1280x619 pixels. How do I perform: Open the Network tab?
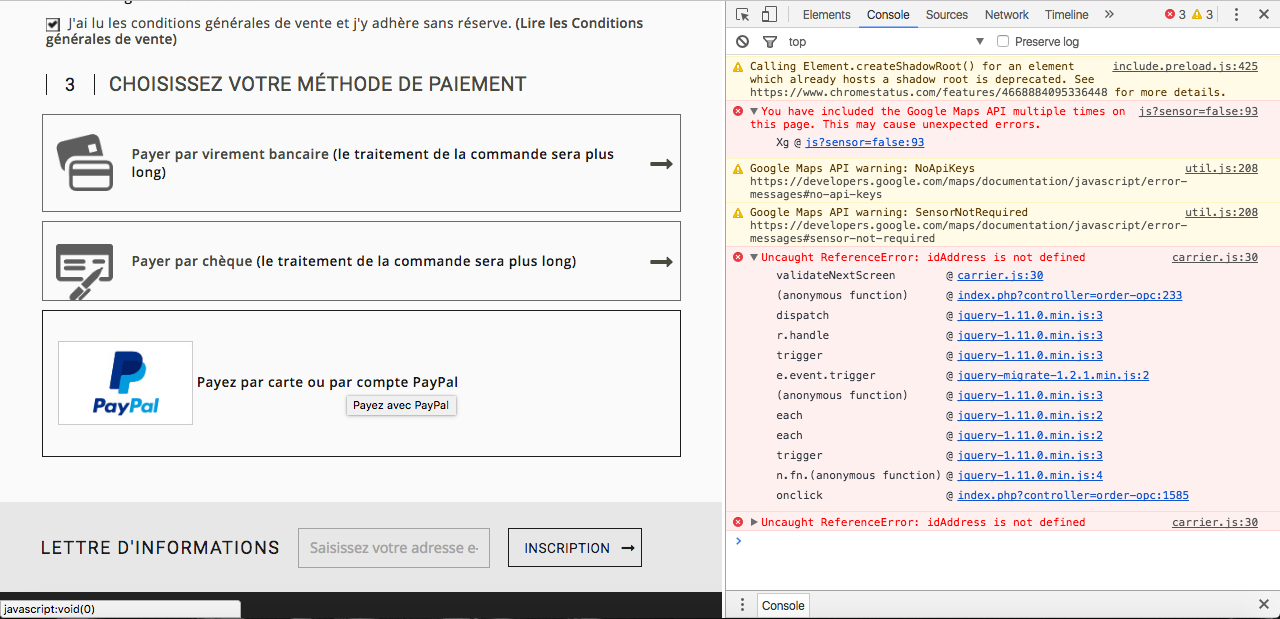[x=1006, y=14]
